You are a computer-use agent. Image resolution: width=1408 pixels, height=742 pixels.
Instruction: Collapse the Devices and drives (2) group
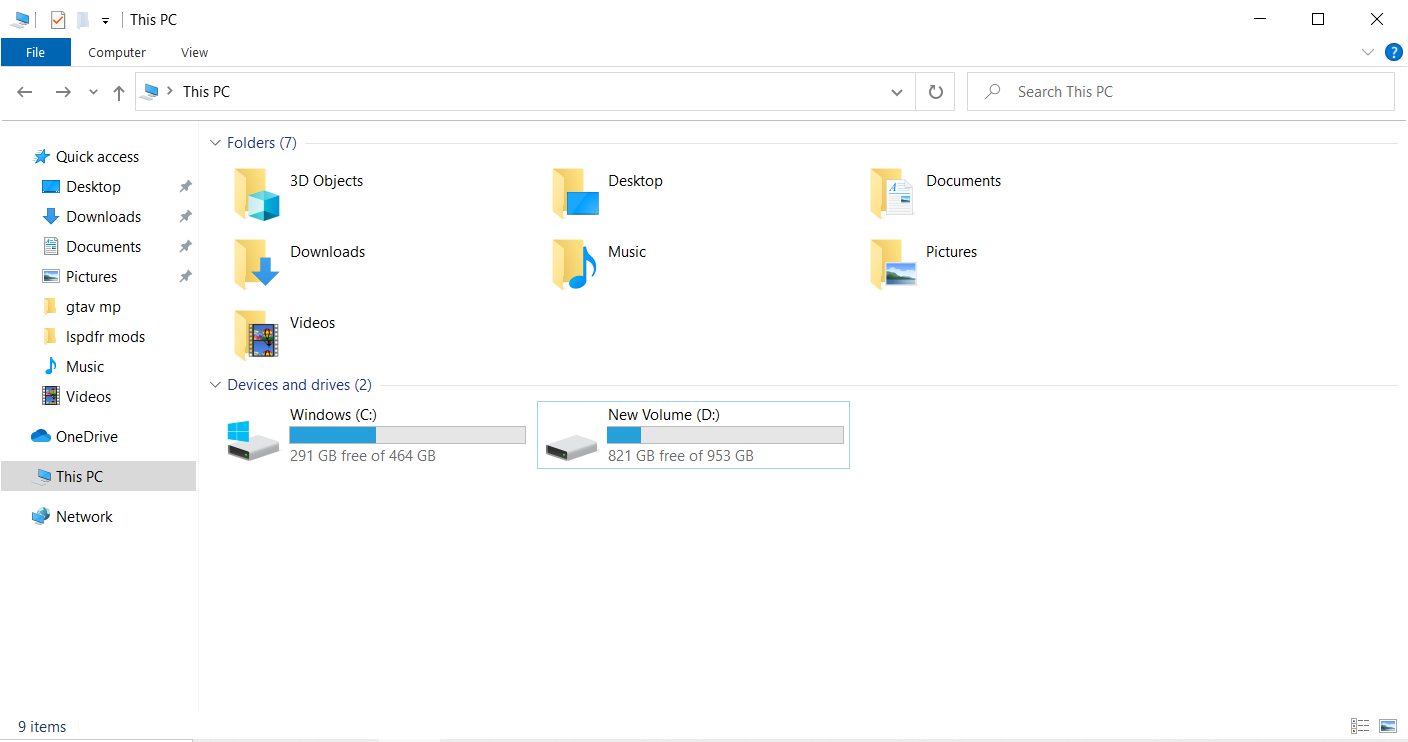pyautogui.click(x=215, y=385)
